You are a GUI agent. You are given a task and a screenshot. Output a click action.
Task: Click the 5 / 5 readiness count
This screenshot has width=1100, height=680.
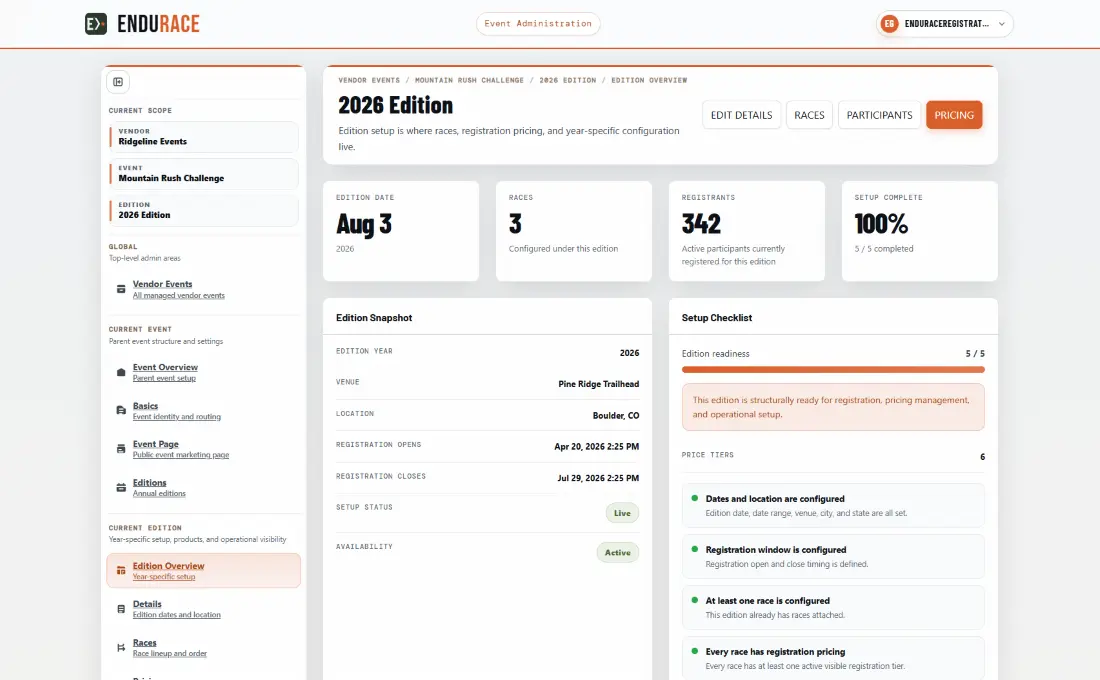tap(975, 354)
